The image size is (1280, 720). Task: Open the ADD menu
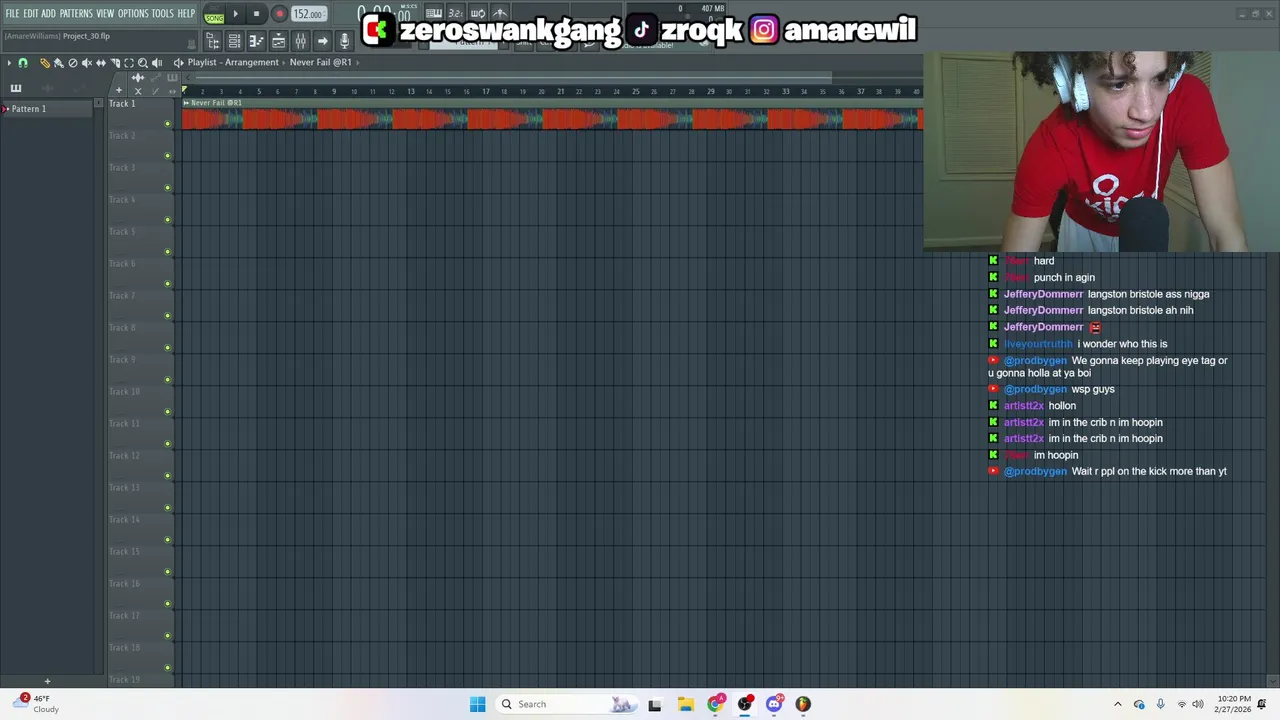click(48, 14)
